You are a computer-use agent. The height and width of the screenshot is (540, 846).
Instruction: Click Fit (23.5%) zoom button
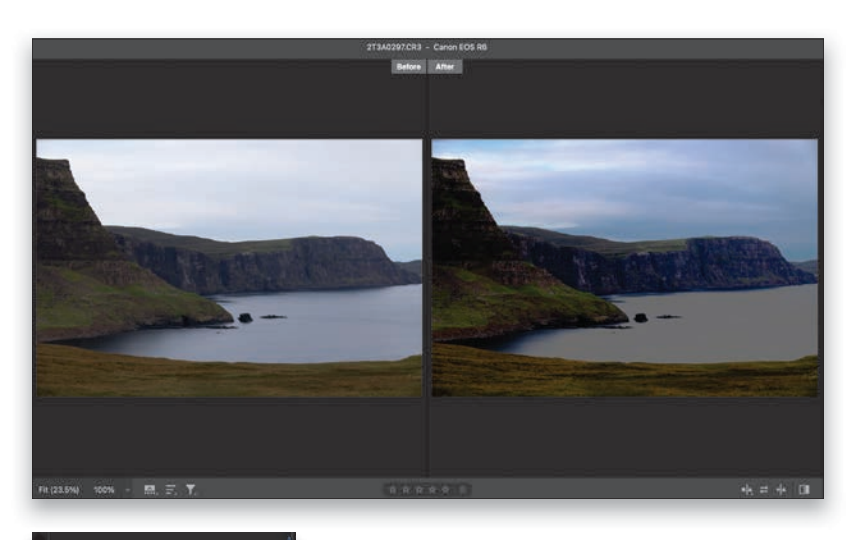[57, 490]
